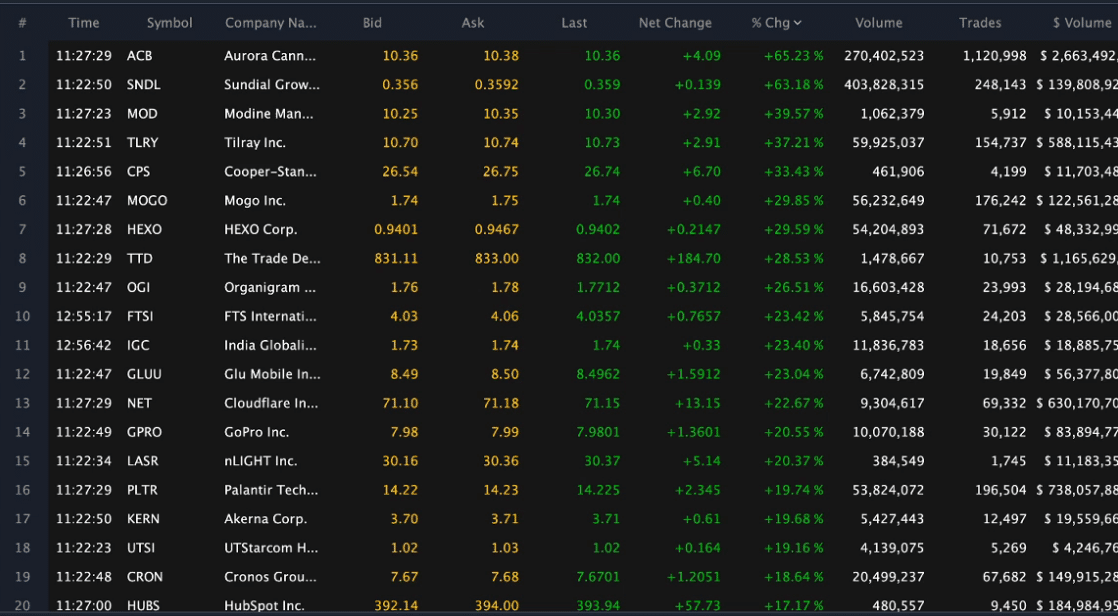Image resolution: width=1118 pixels, height=616 pixels.
Task: Select the UTStarcom H... company name
Action: click(271, 548)
